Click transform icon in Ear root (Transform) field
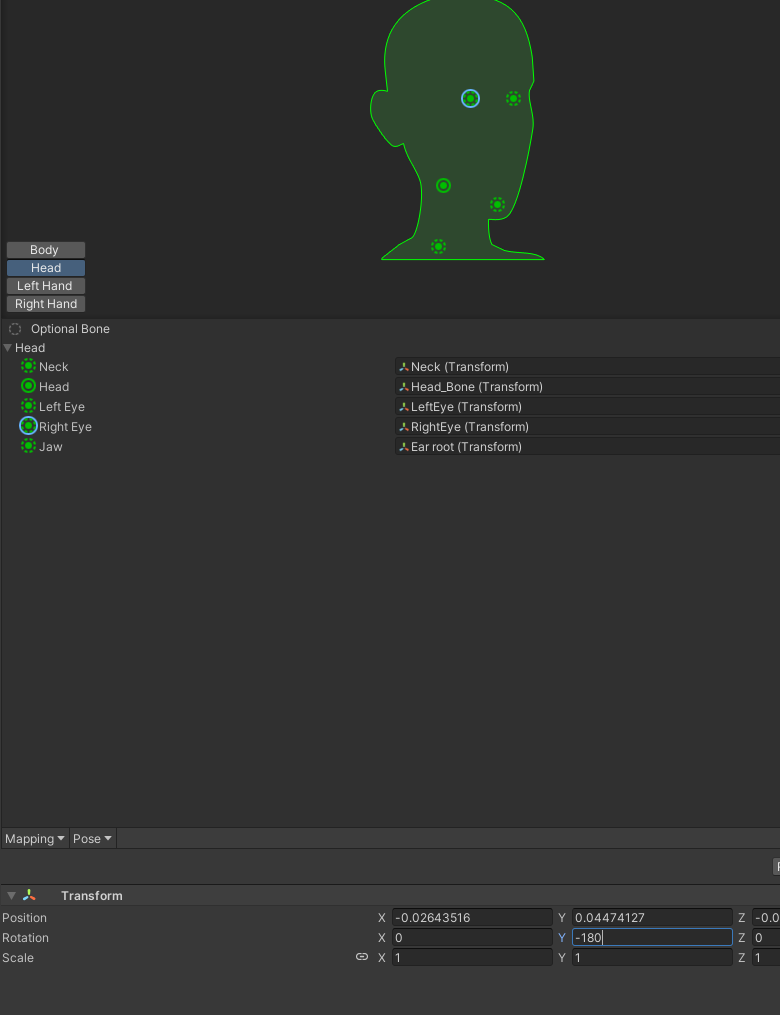The width and height of the screenshot is (780, 1015). 404,447
